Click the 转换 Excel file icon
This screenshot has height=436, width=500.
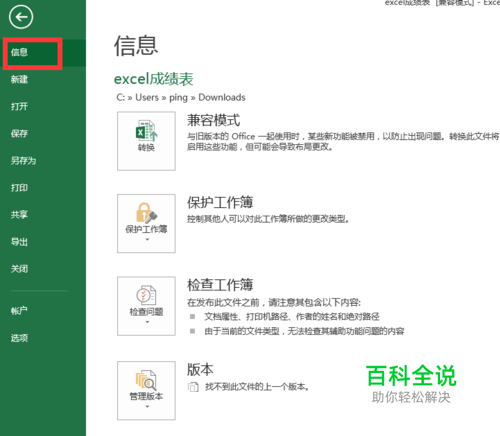point(146,131)
